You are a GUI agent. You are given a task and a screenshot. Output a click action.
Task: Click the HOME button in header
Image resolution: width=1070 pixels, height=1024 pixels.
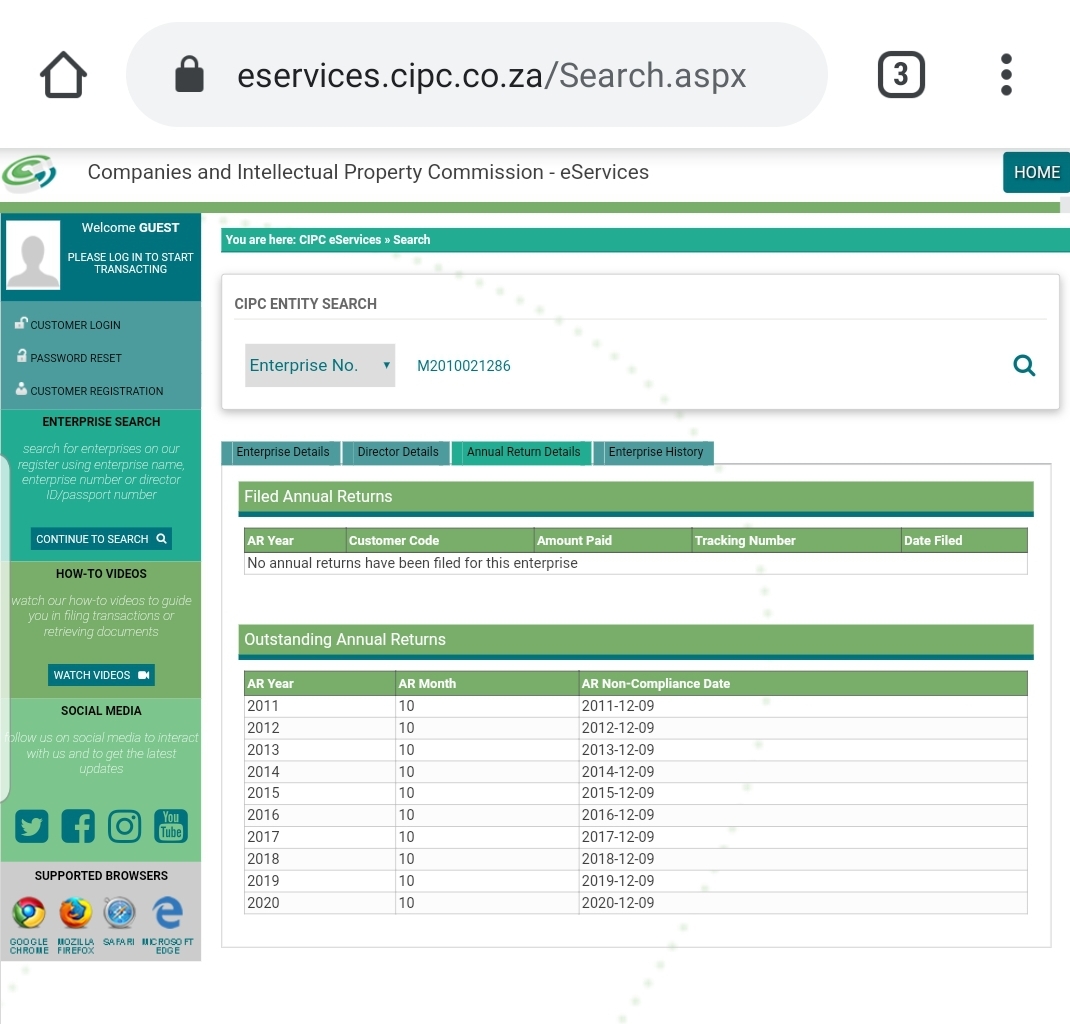tap(1036, 172)
